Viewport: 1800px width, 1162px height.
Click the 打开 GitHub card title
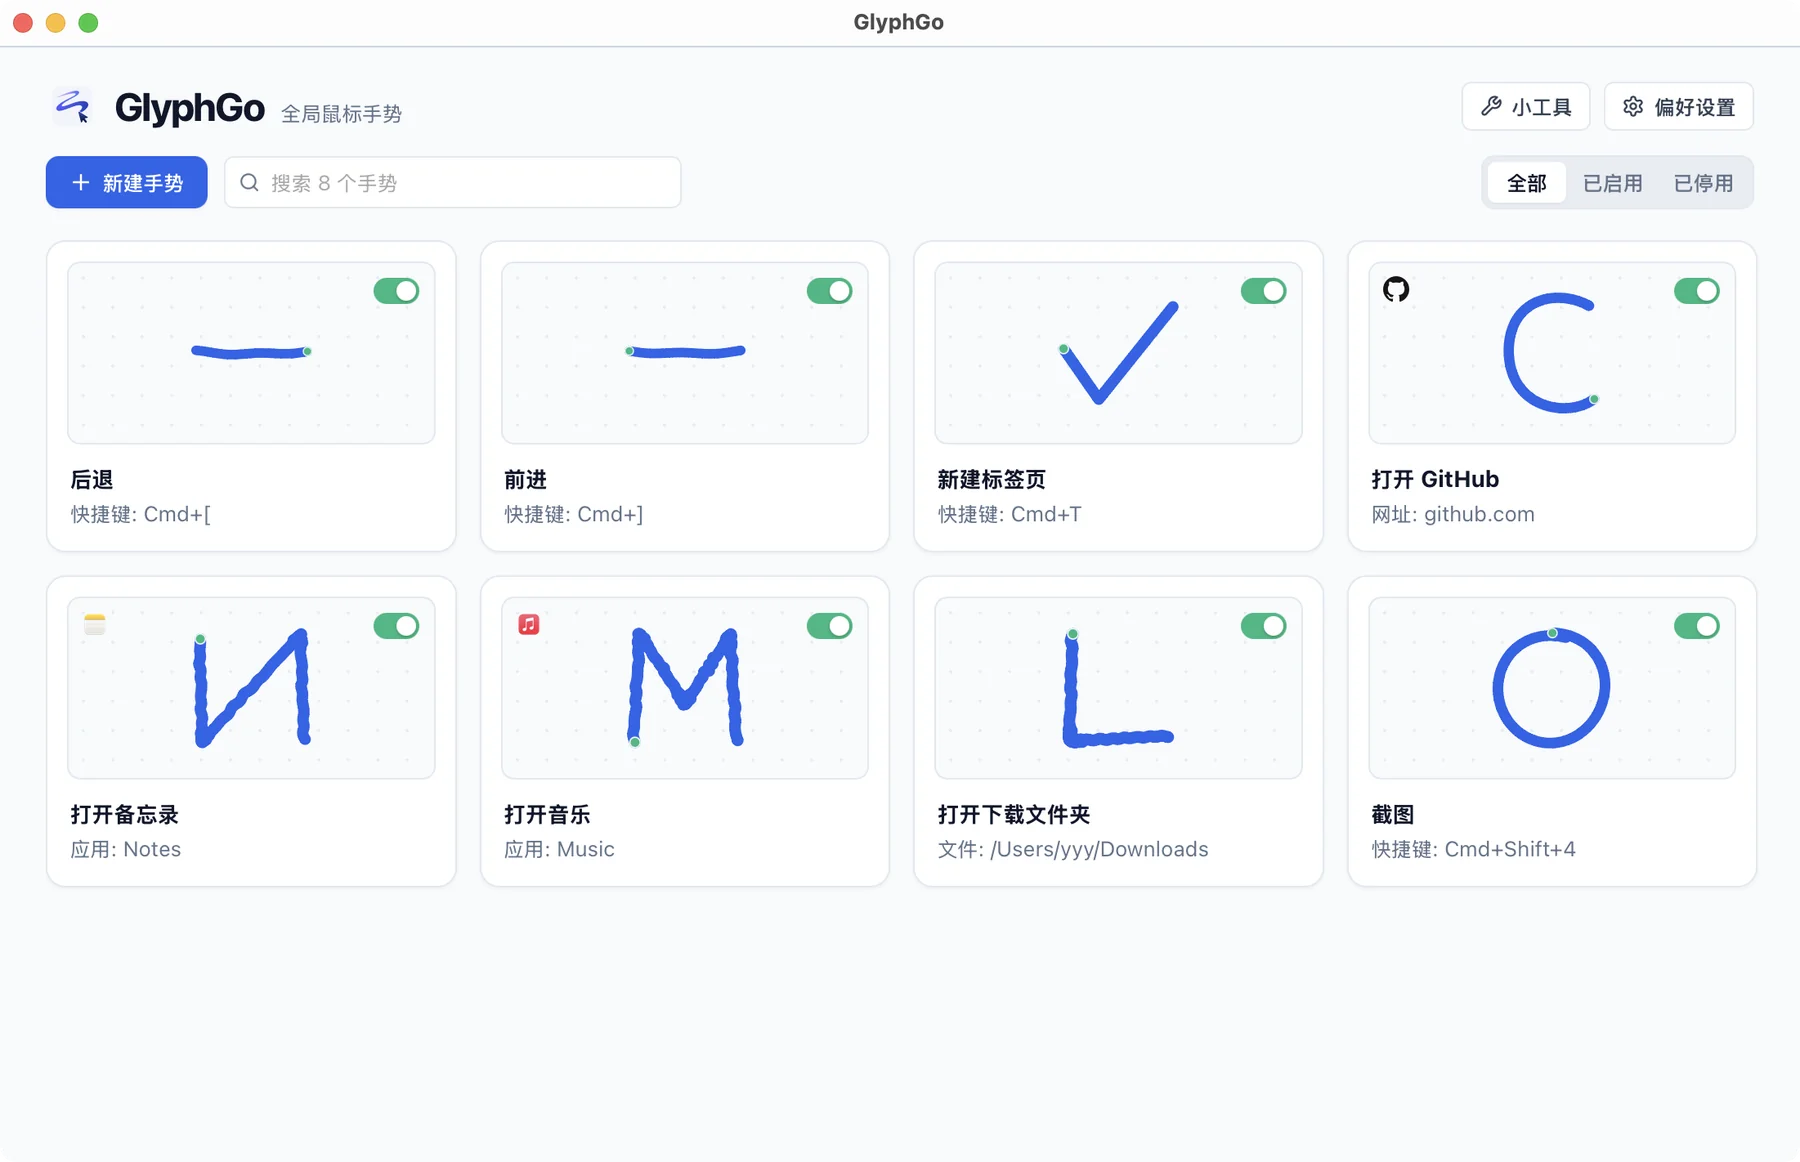[x=1435, y=479]
